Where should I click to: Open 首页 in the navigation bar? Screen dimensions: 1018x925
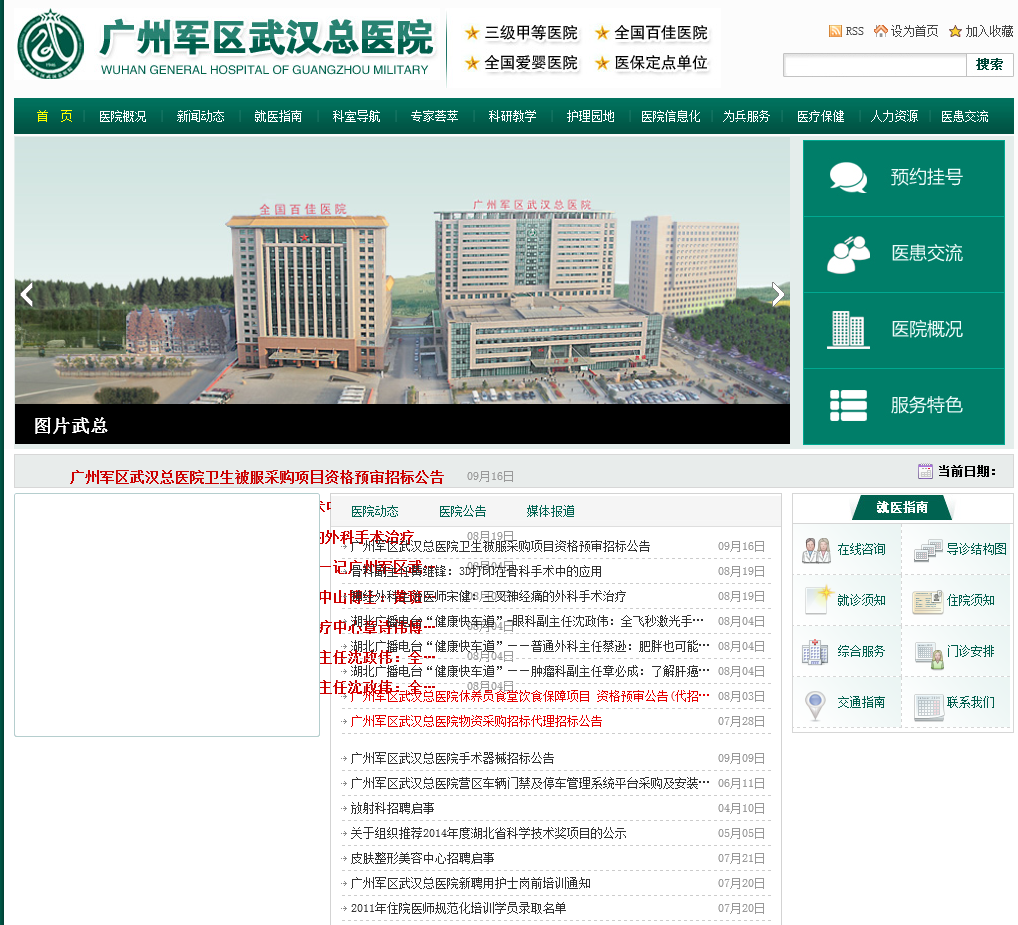click(55, 116)
